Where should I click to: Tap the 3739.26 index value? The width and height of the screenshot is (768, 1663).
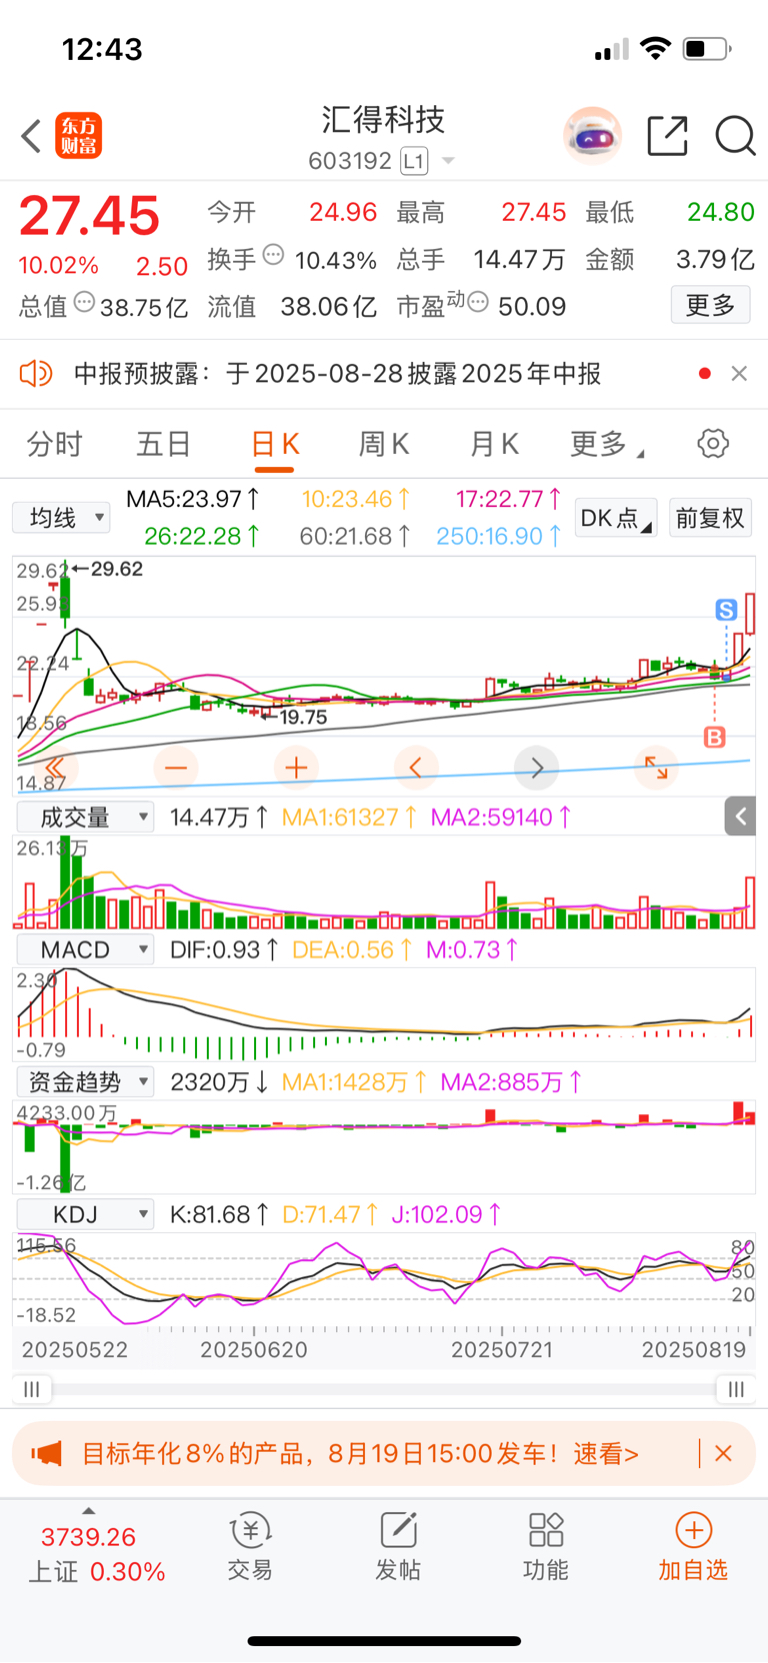click(88, 1537)
